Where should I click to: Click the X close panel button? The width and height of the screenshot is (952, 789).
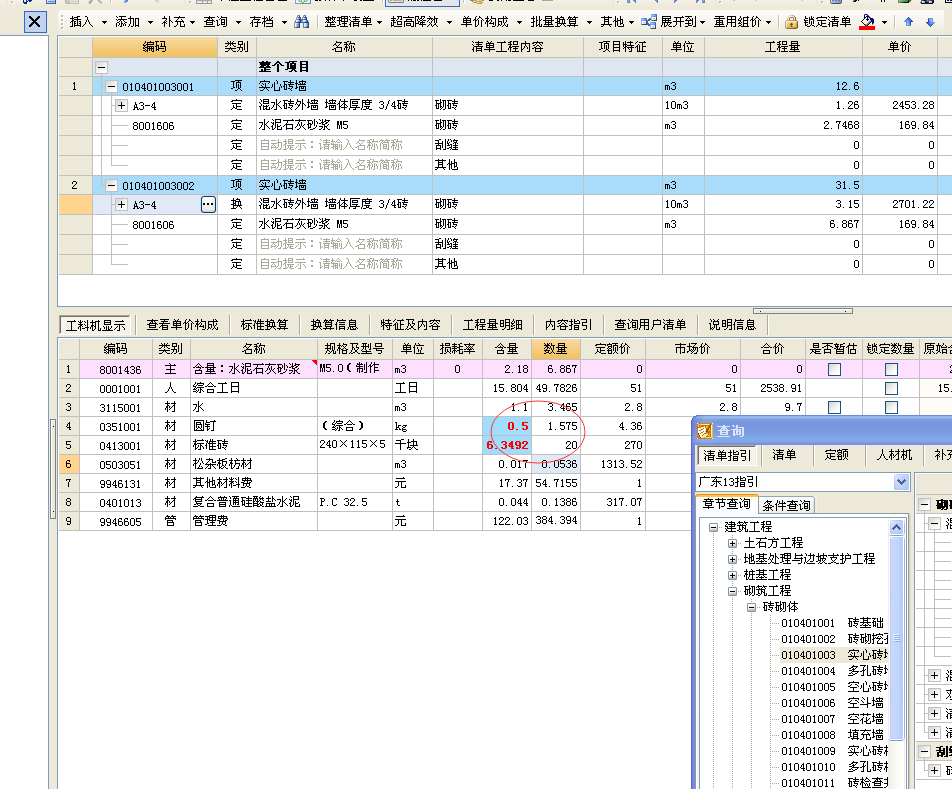point(35,22)
